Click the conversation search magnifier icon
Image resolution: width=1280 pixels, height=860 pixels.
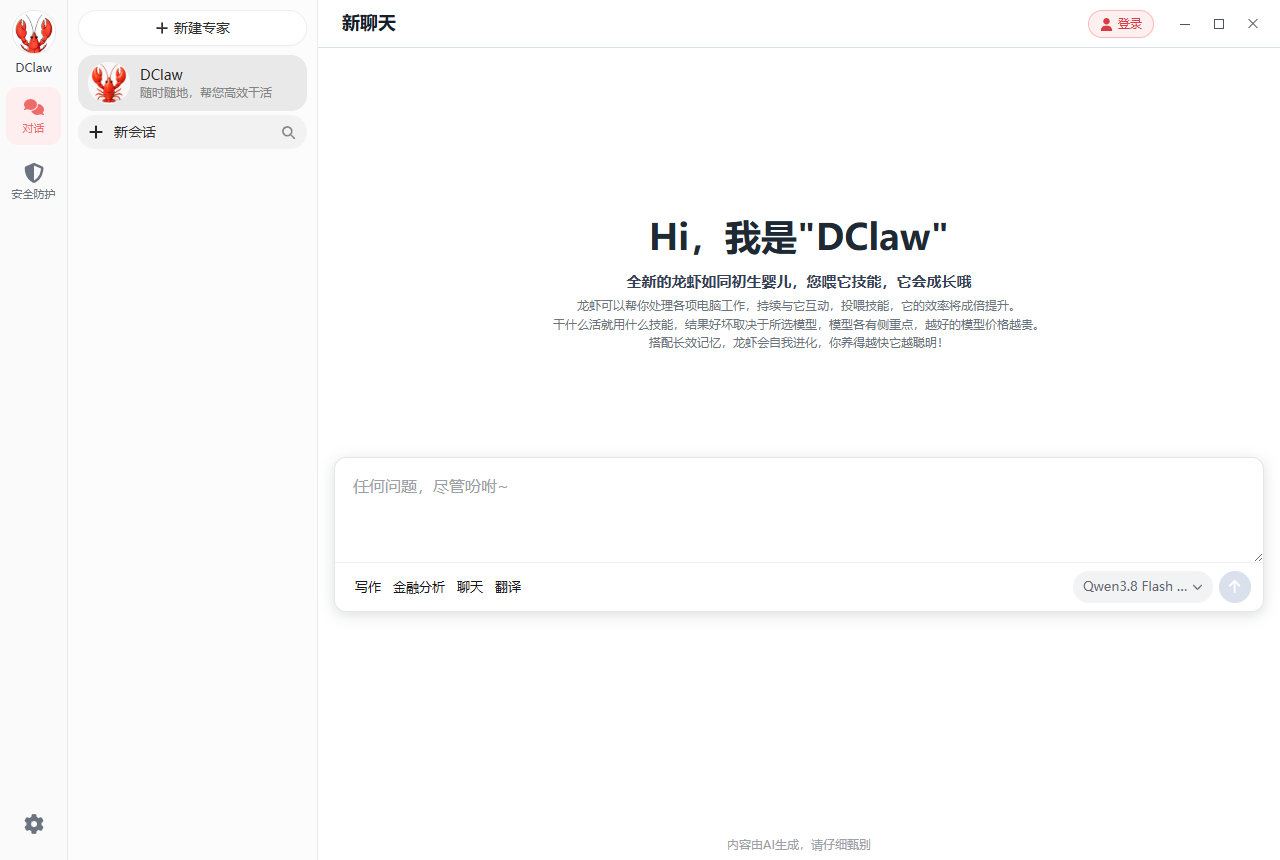288,132
